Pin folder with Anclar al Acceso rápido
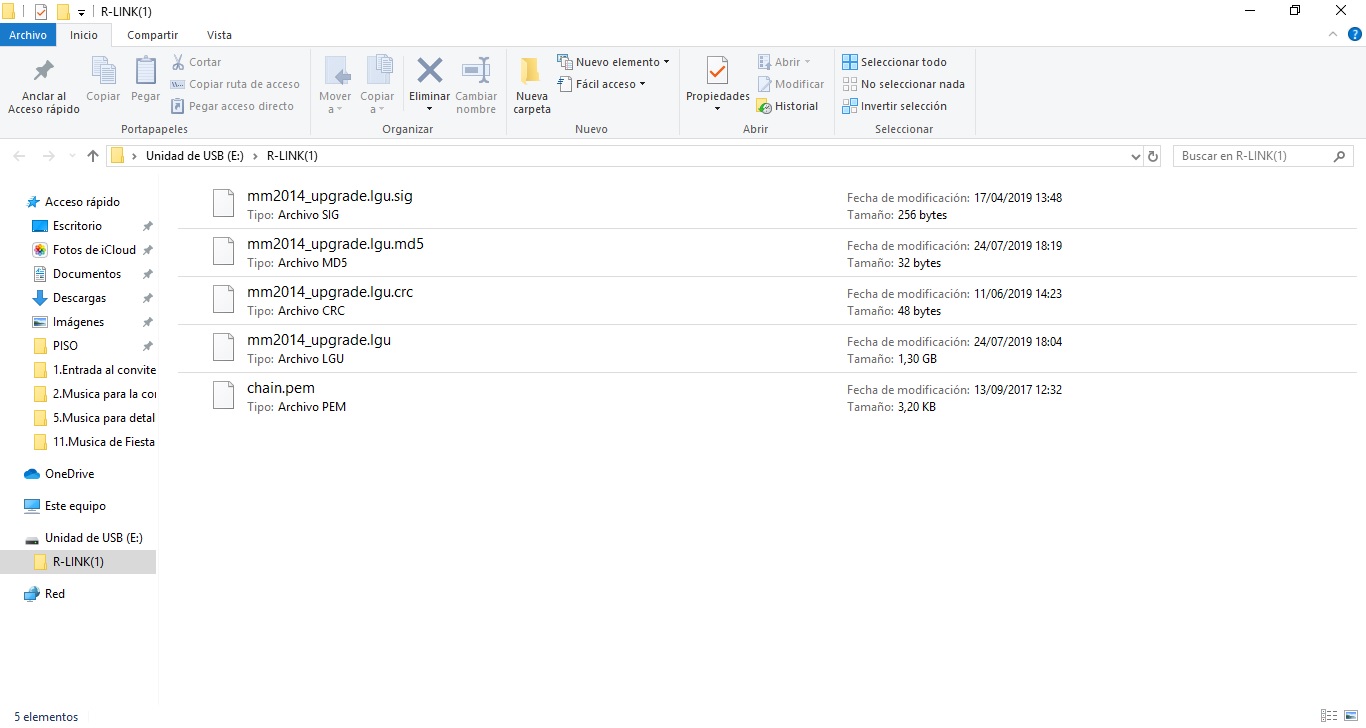This screenshot has width=1366, height=728. tap(44, 86)
